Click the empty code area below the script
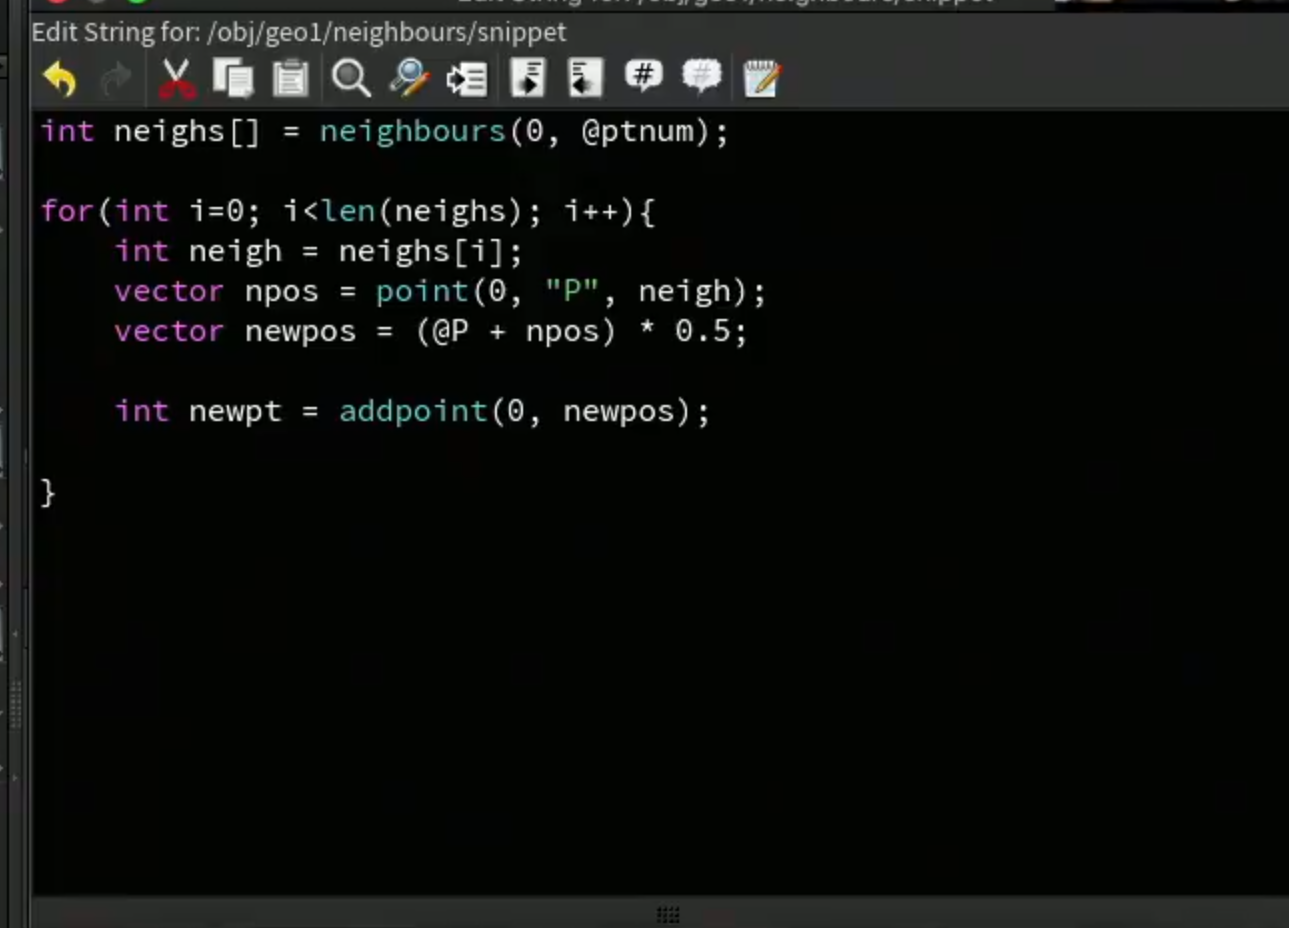The image size is (1289, 928). [x=660, y=700]
